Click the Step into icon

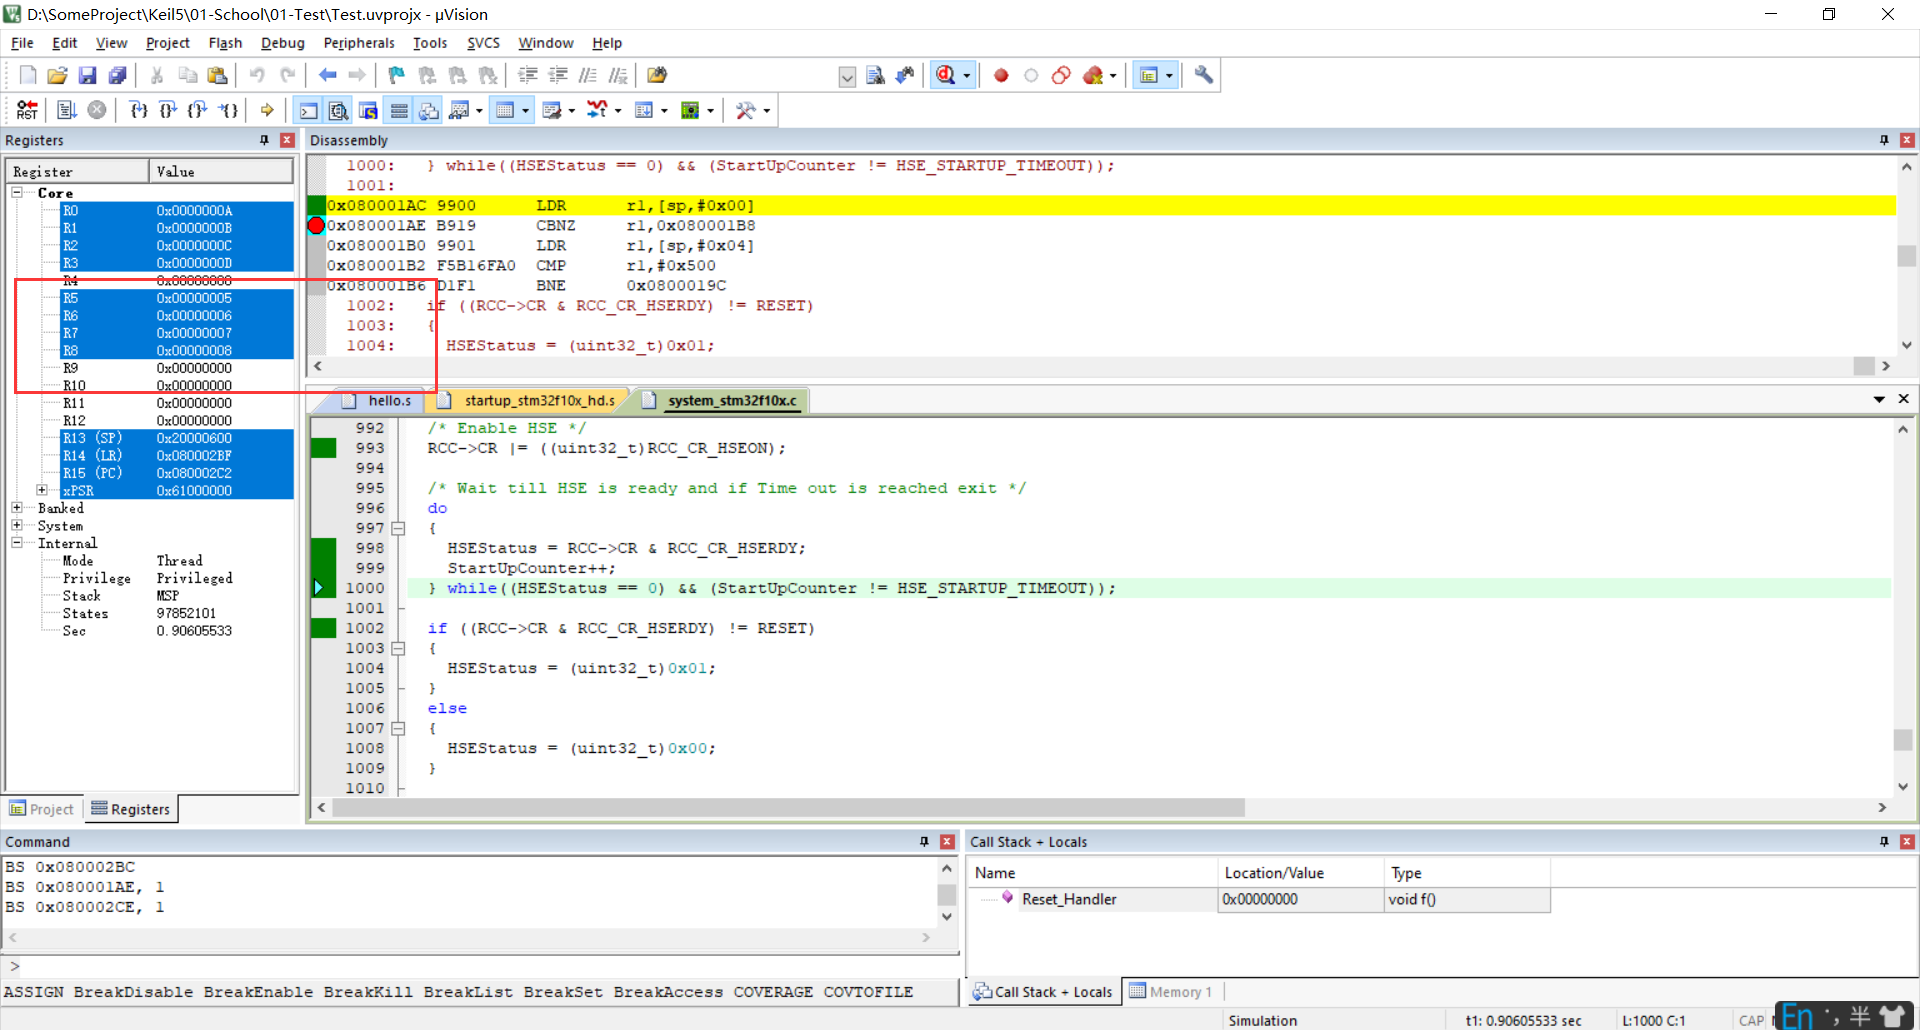click(x=138, y=110)
